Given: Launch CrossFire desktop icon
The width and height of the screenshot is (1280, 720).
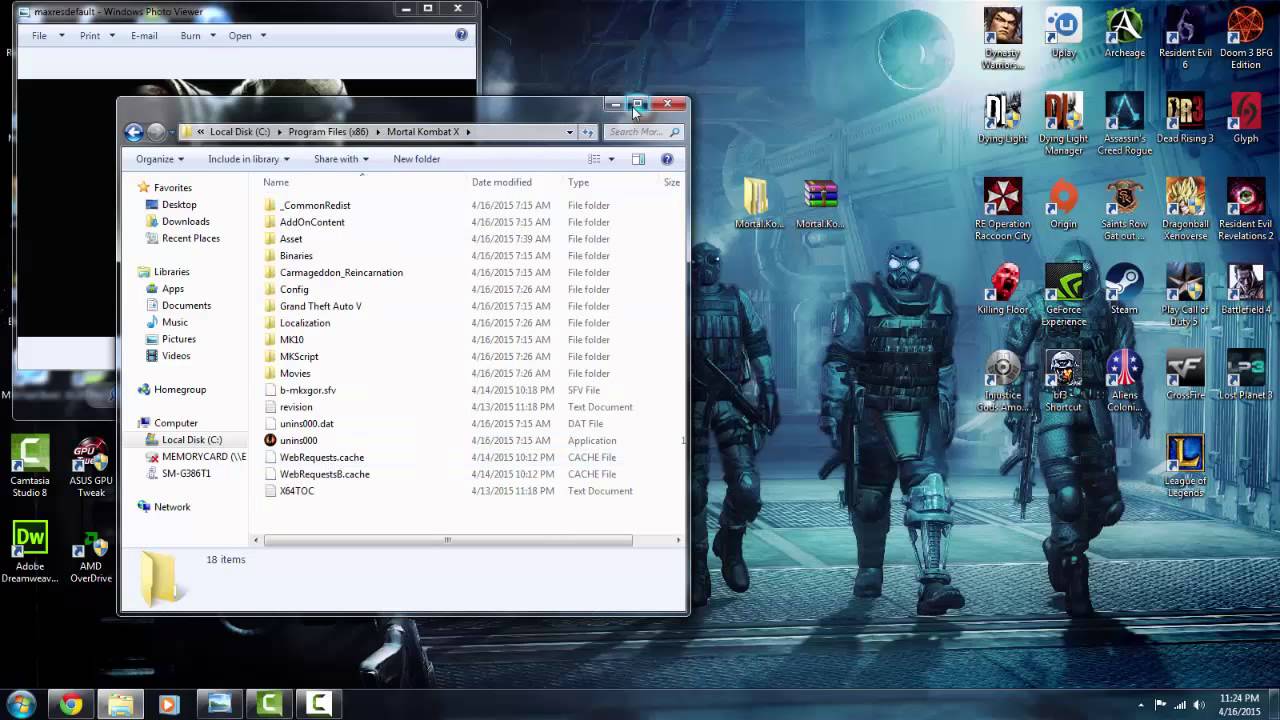Looking at the screenshot, I should 1185,375.
